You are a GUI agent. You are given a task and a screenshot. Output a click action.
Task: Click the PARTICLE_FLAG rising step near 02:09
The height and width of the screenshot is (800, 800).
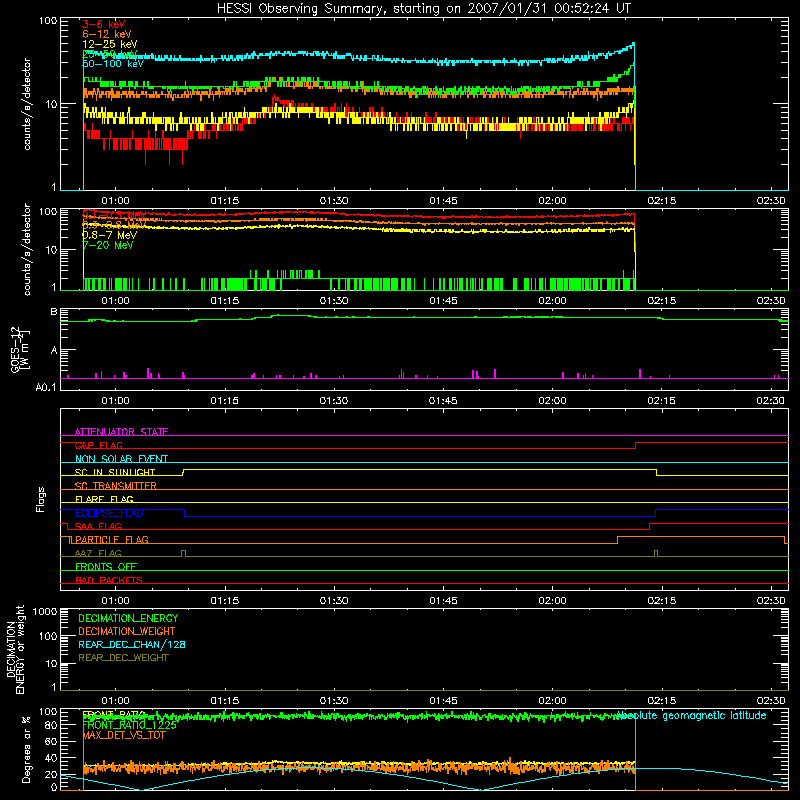[x=617, y=540]
